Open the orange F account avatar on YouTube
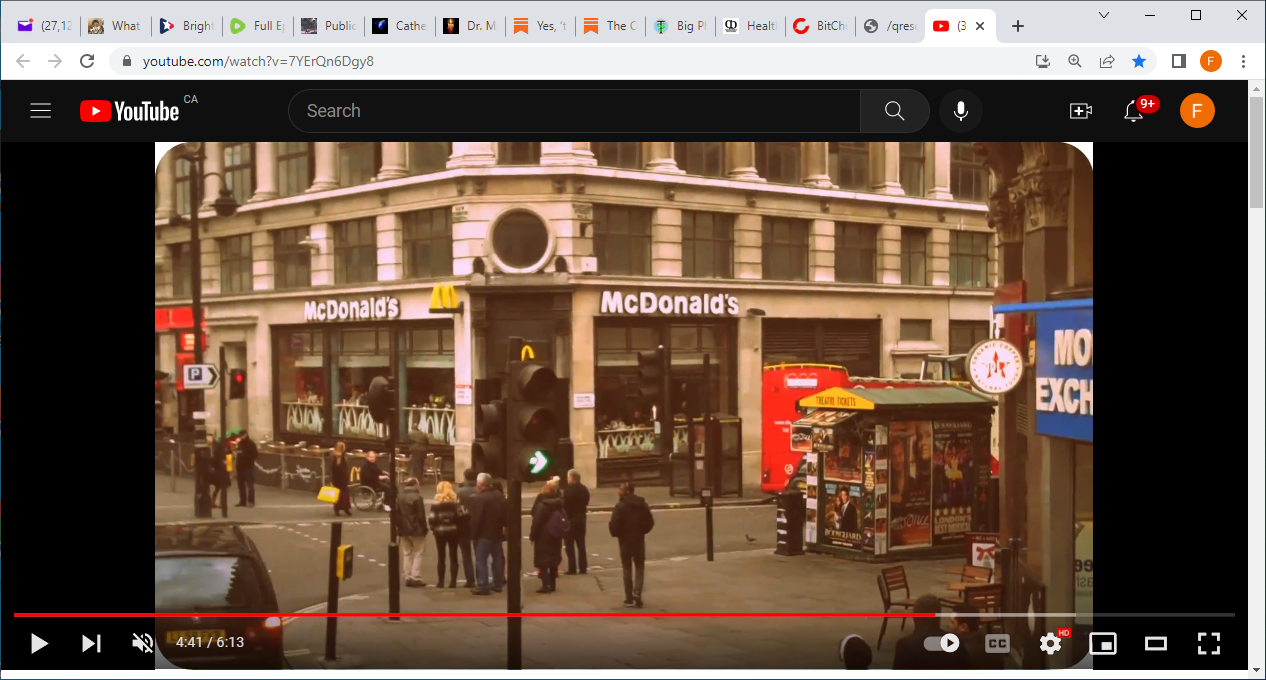Image resolution: width=1266 pixels, height=680 pixels. [x=1197, y=111]
